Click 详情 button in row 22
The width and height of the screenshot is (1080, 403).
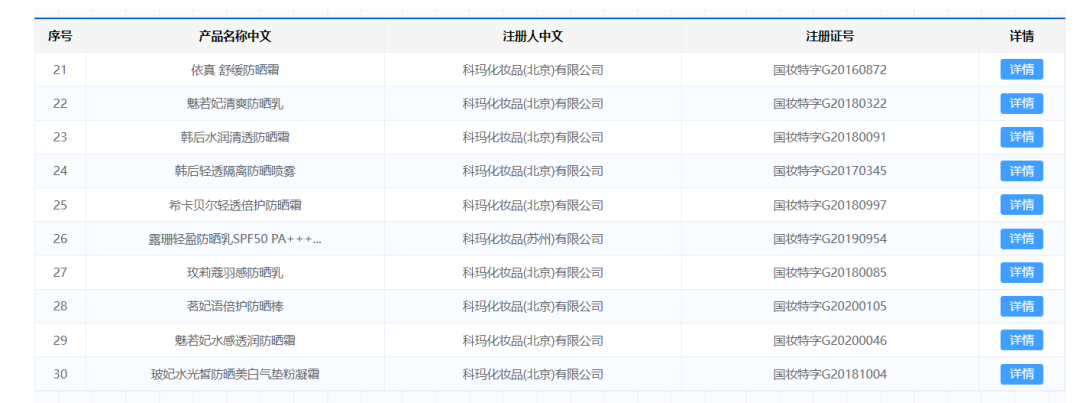[1021, 104]
